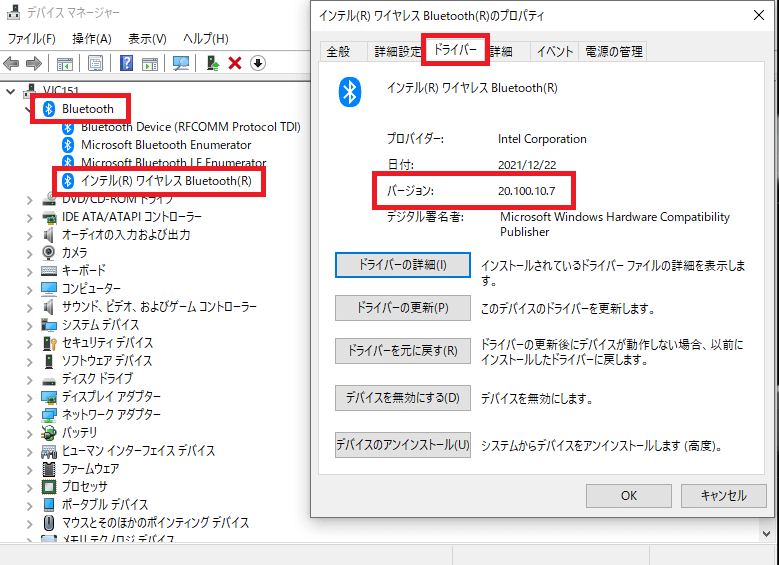Click the コンピューター category icon
Viewport: 779px width, 565px height.
pos(49,288)
